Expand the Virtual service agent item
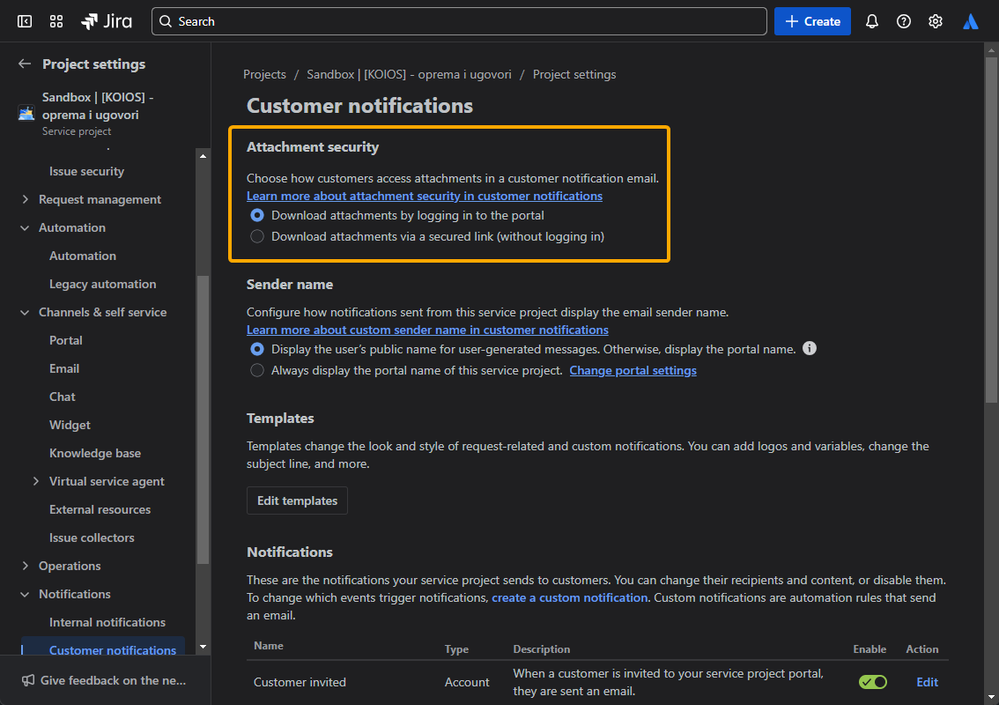Viewport: 999px width, 705px height. (37, 482)
